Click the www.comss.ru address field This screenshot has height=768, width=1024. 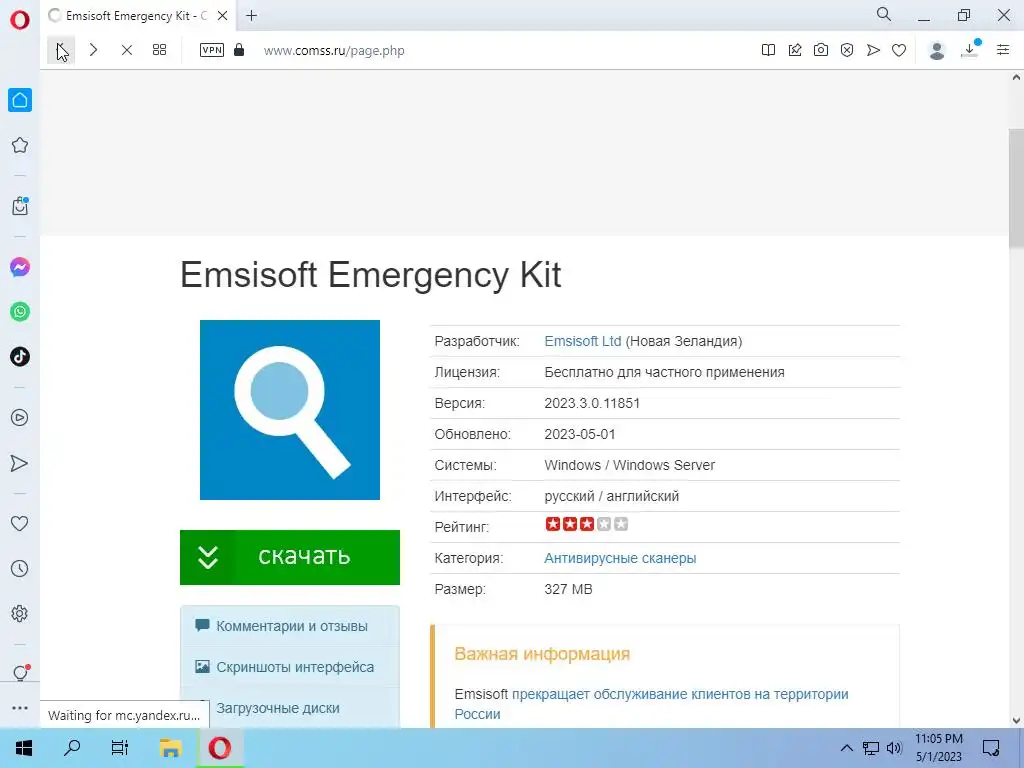pyautogui.click(x=334, y=51)
